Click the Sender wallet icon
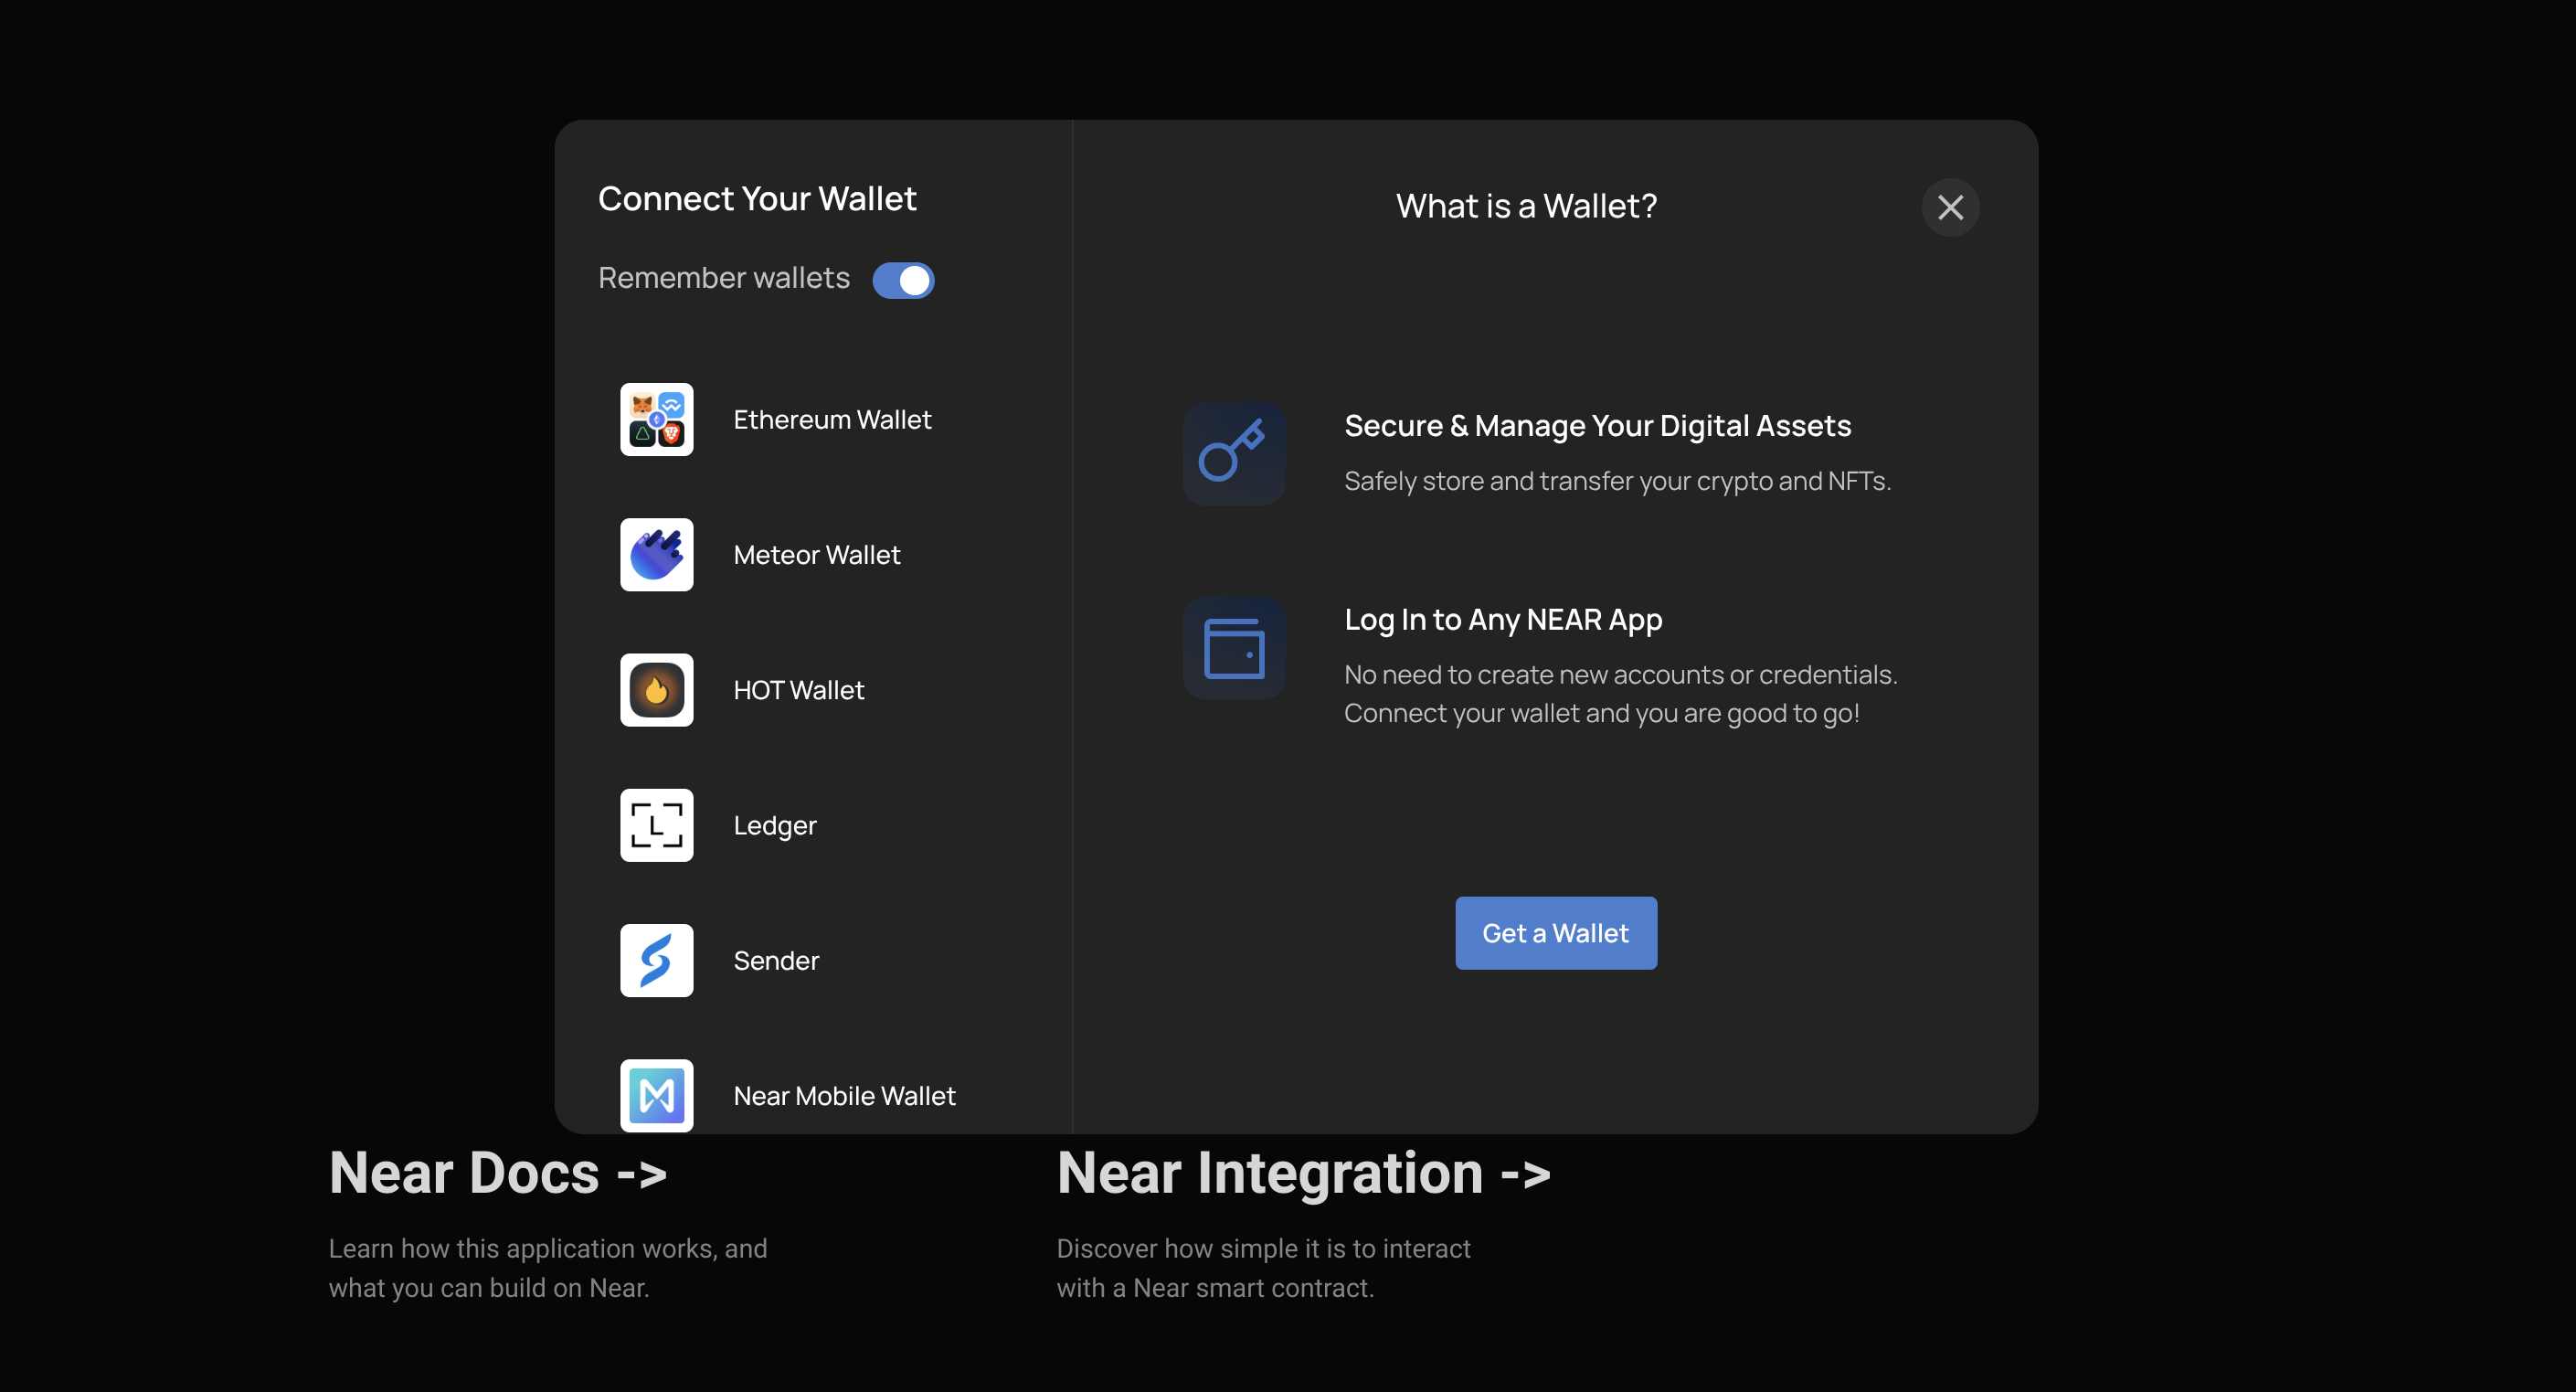 click(x=656, y=960)
